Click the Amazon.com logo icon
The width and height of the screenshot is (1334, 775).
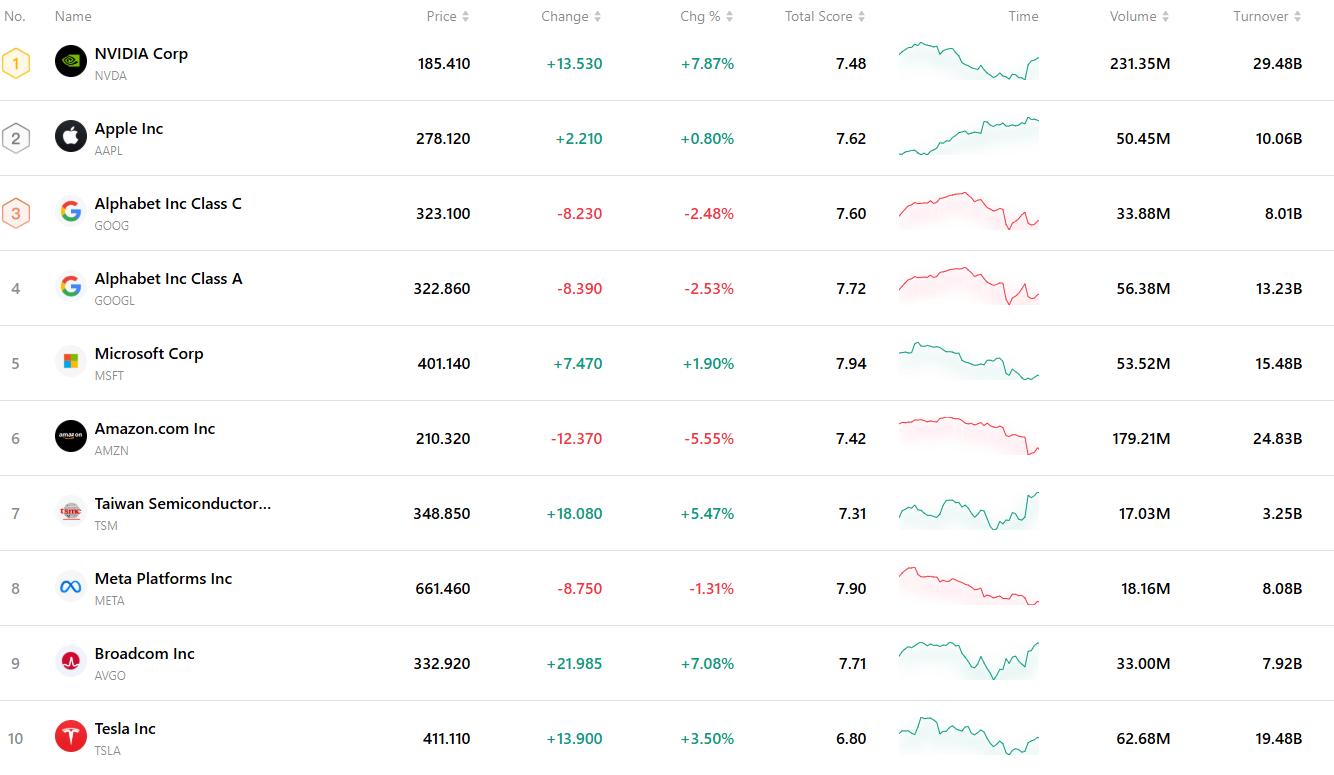click(71, 437)
